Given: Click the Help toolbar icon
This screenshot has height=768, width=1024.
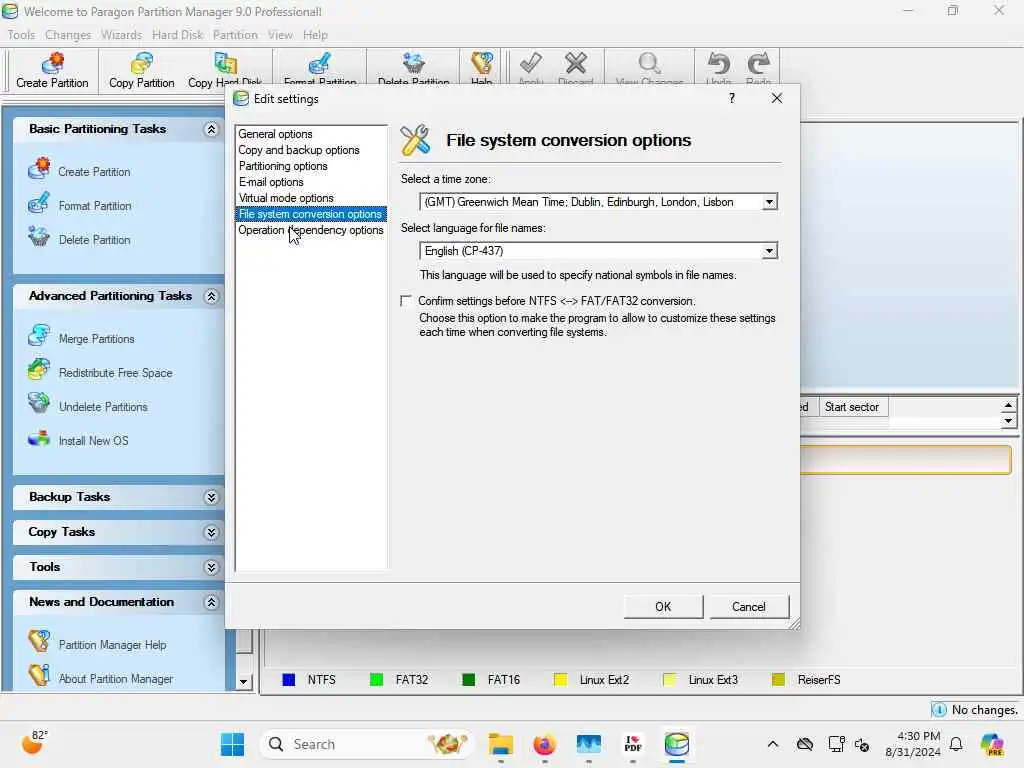Looking at the screenshot, I should coord(481,63).
